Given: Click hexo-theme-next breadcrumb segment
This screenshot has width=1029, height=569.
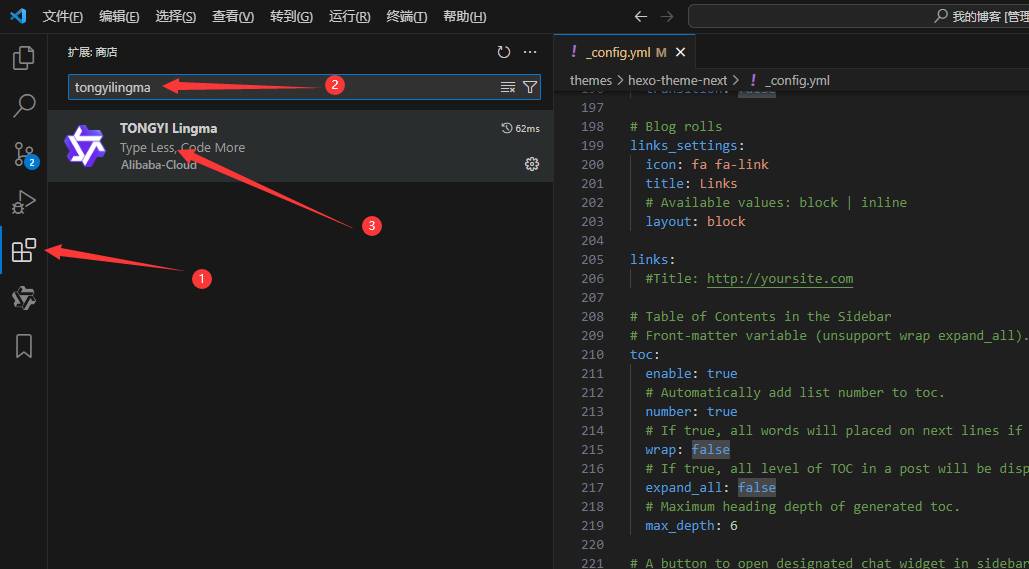Looking at the screenshot, I should (x=678, y=81).
